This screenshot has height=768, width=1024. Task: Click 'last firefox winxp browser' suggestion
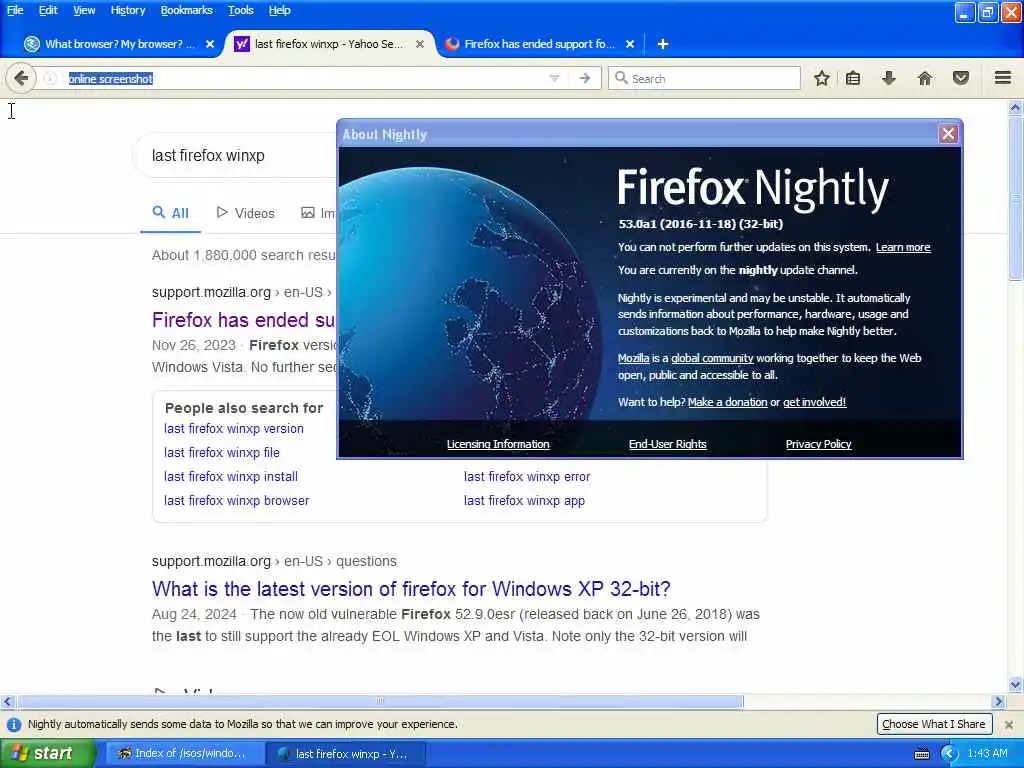[236, 501]
